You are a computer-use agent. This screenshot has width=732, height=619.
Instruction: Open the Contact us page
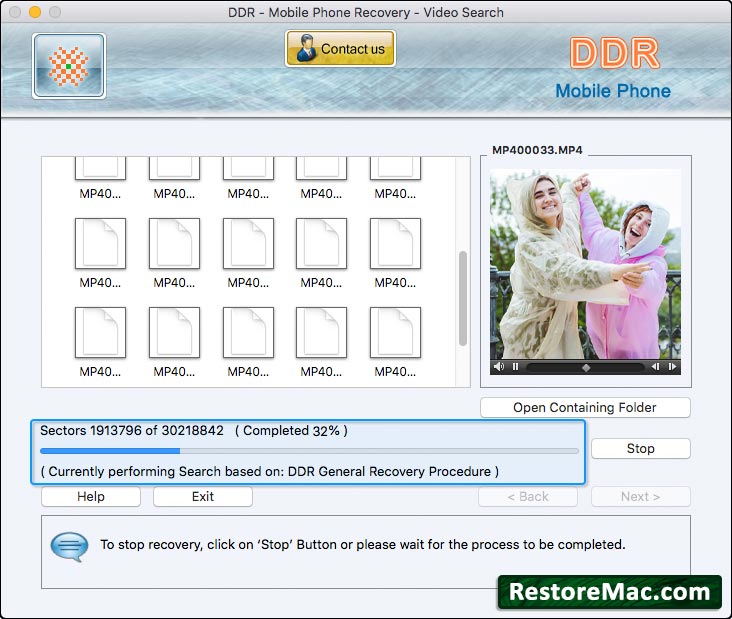pyautogui.click(x=340, y=49)
